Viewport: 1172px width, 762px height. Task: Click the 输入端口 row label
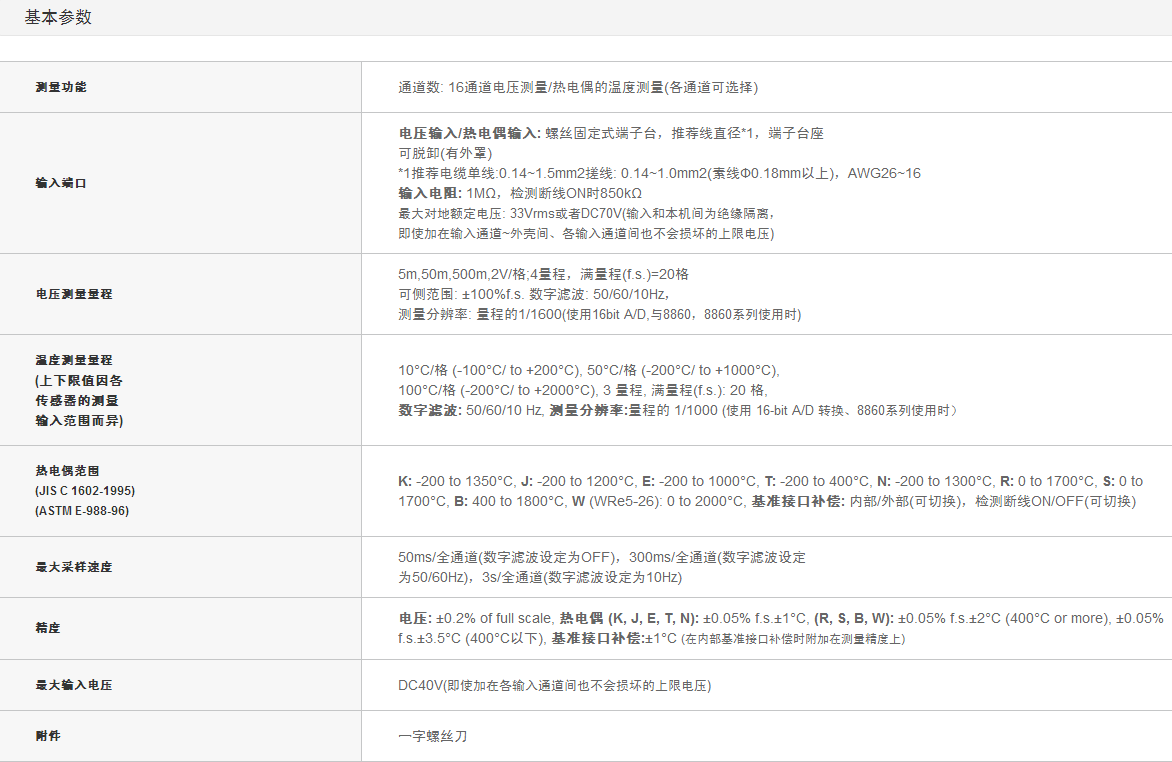point(61,183)
